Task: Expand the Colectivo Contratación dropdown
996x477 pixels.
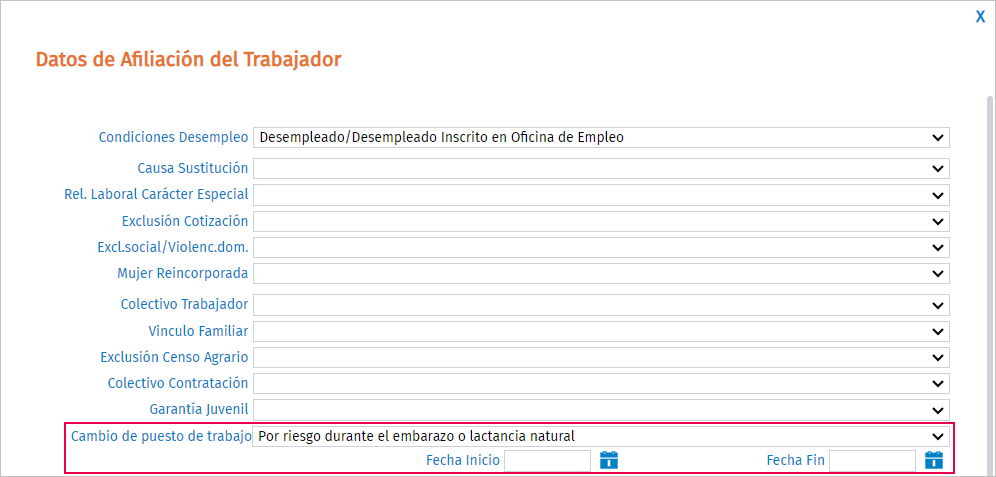Action: click(601, 384)
